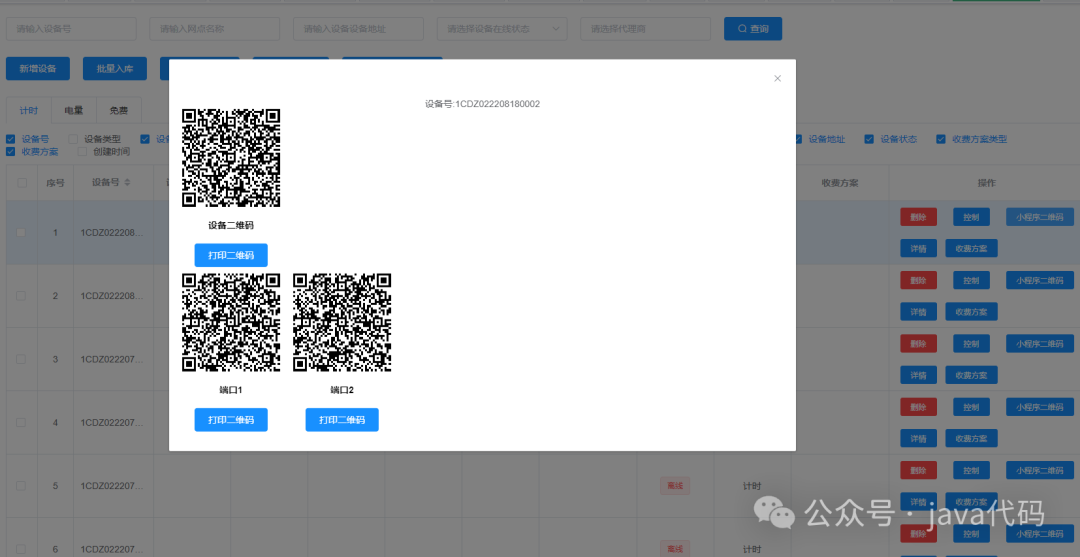Select the checkbox for row 2
The width and height of the screenshot is (1080, 557).
[x=21, y=295]
